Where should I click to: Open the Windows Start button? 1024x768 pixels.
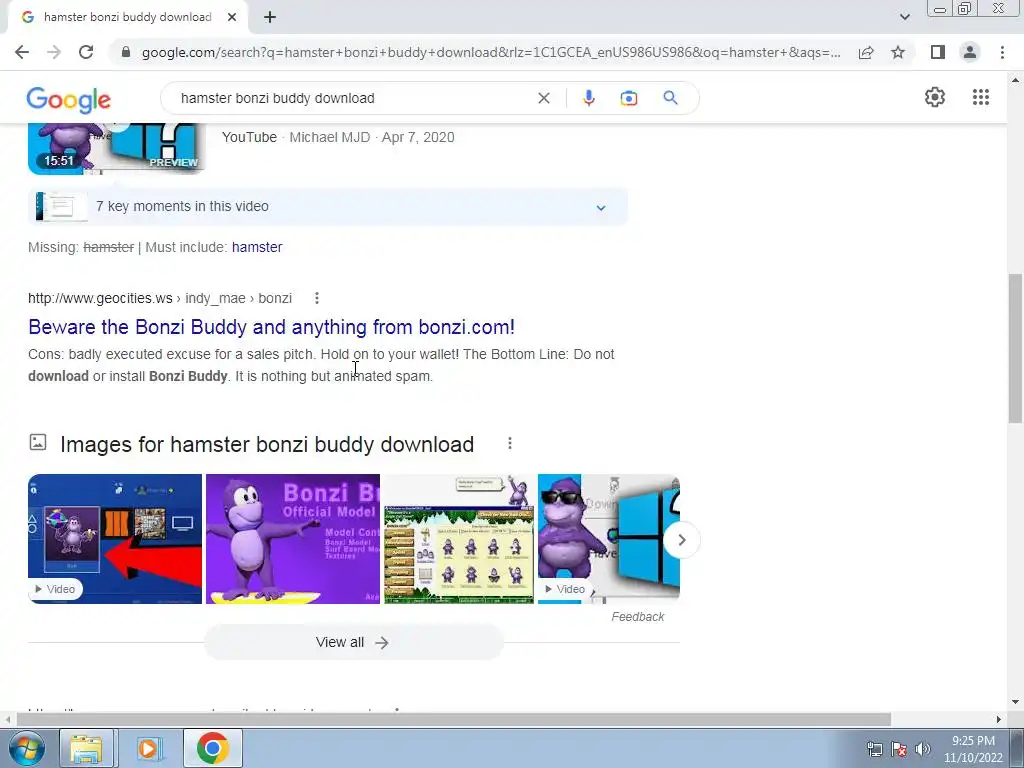coord(26,748)
